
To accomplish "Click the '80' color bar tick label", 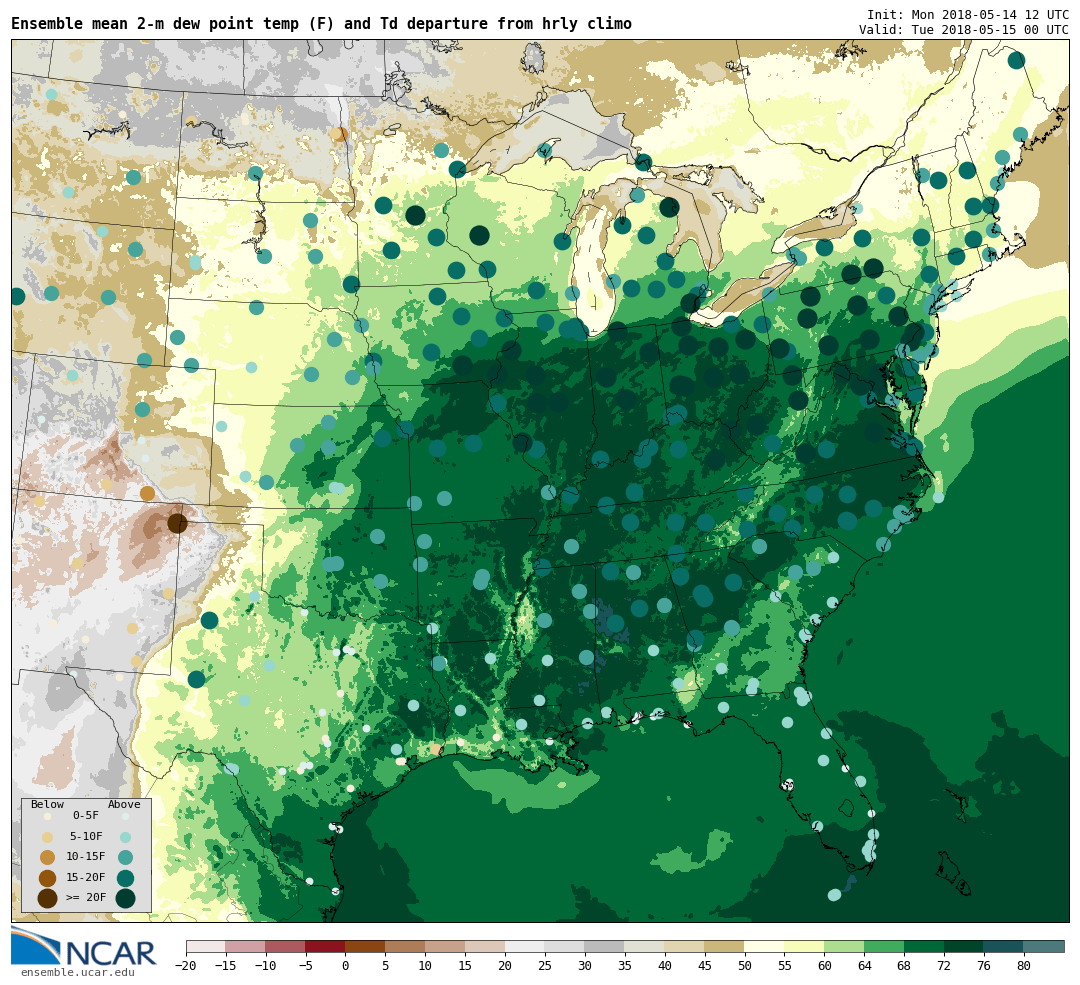I will pos(1024,966).
